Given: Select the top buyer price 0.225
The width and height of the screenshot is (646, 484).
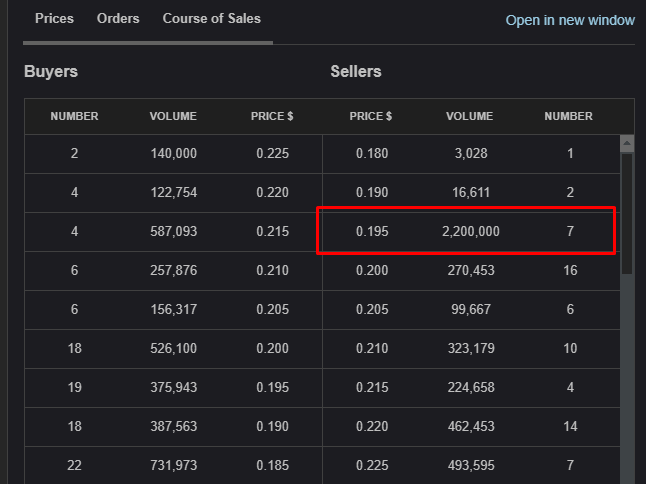Looking at the screenshot, I should [x=272, y=154].
